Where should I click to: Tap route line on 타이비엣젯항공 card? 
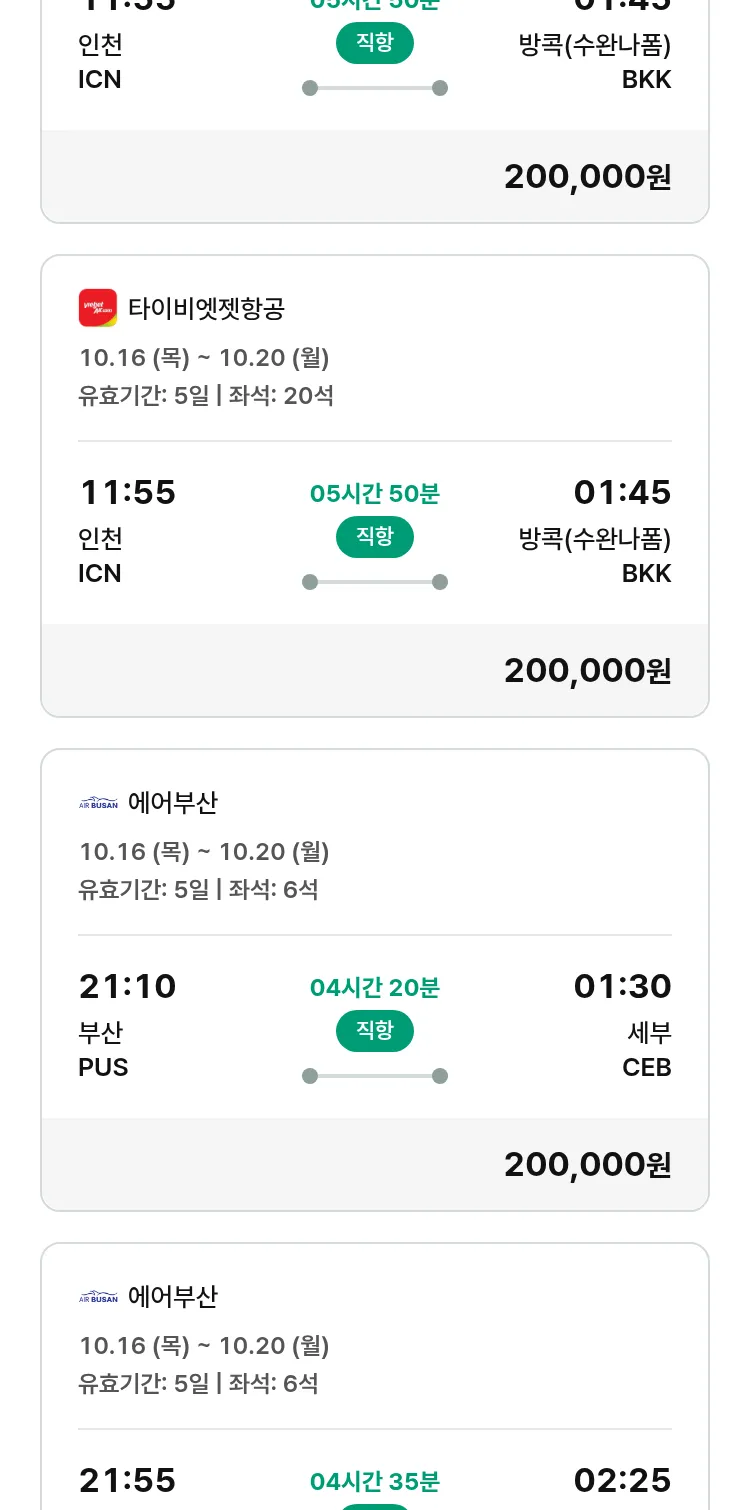tap(375, 582)
